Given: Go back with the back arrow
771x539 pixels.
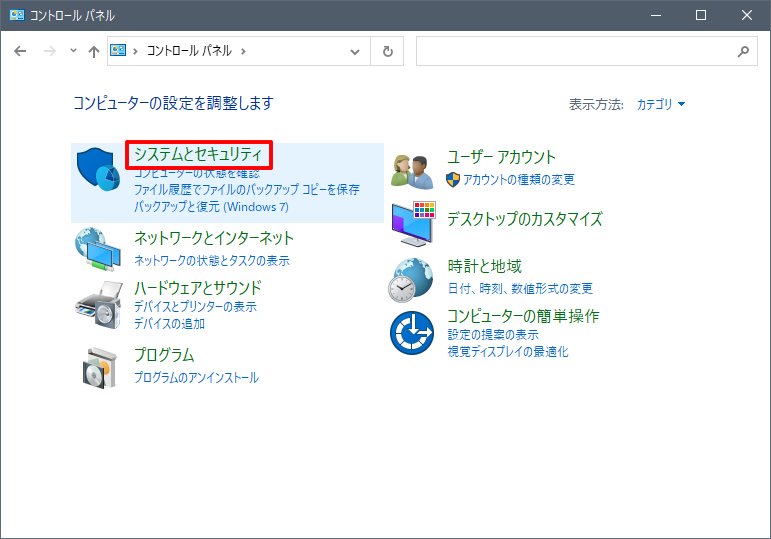Looking at the screenshot, I should (20, 51).
